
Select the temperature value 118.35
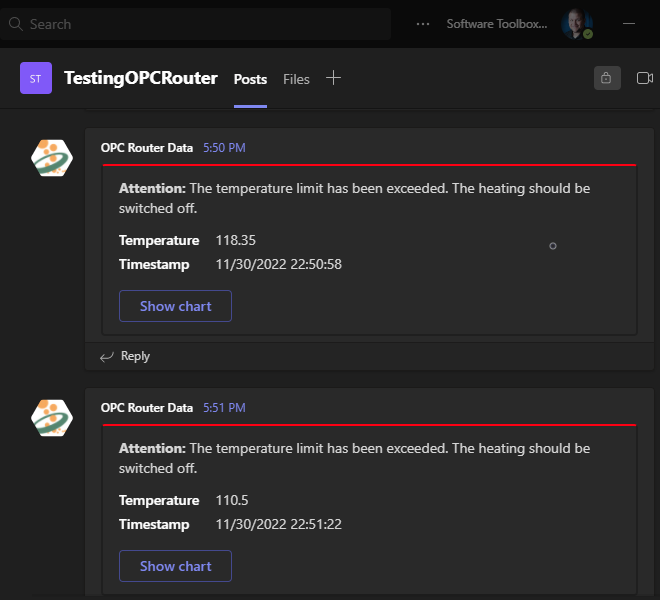point(235,240)
